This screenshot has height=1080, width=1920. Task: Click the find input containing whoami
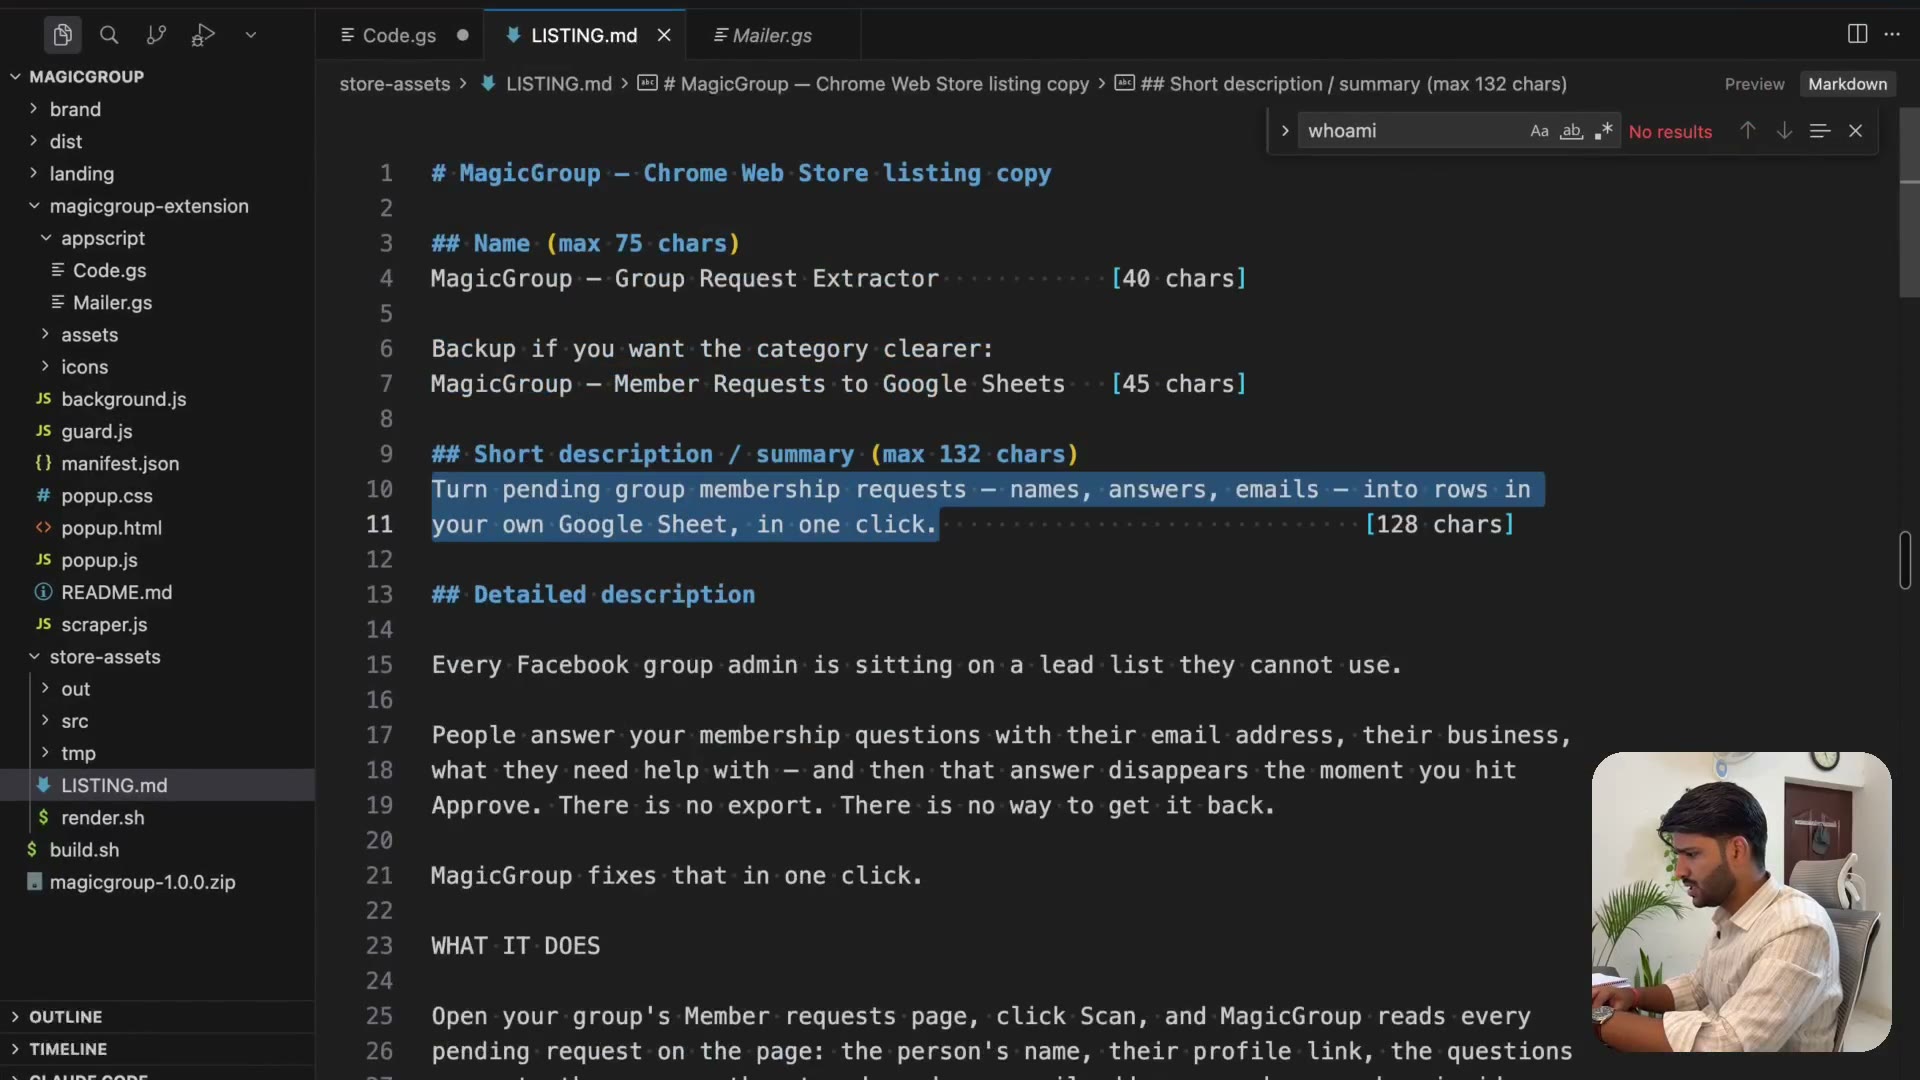(x=1412, y=131)
